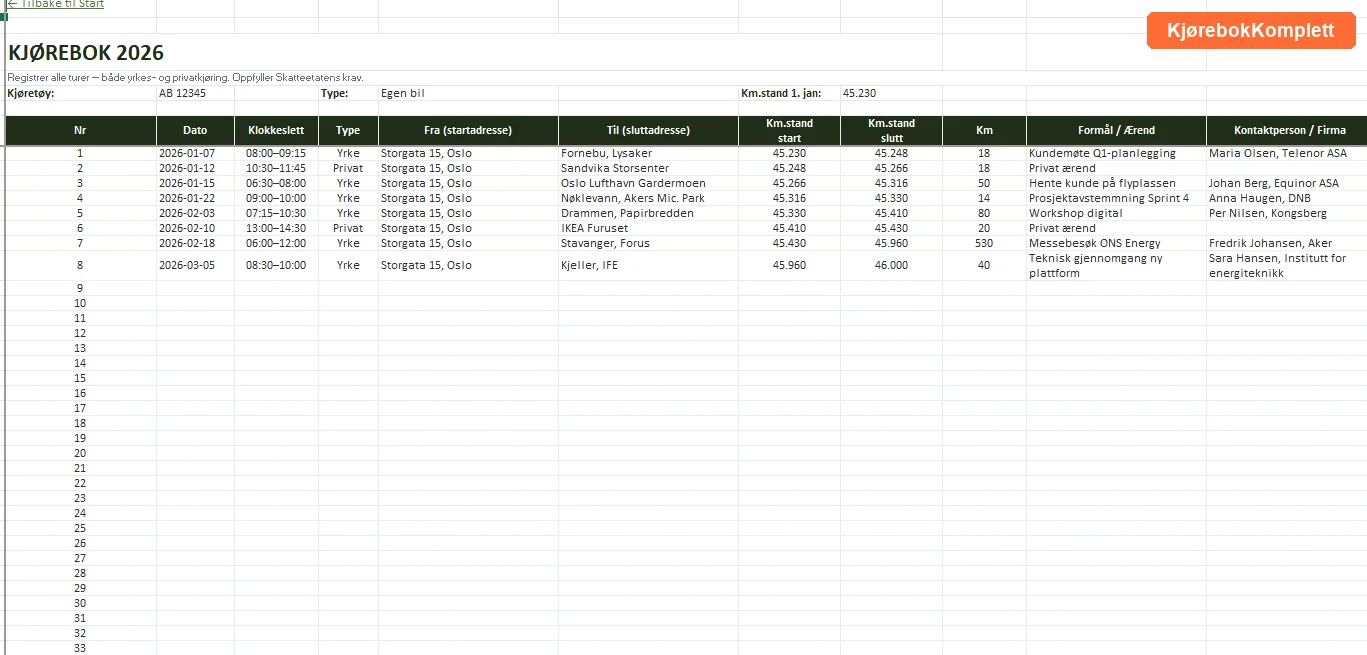1367x655 pixels.
Task: Click the time cell '13:00–14:30'
Action: (x=276, y=229)
